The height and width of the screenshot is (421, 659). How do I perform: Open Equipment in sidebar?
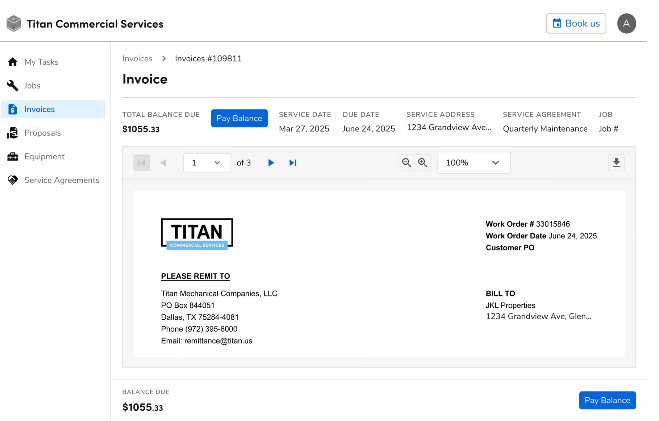pyautogui.click(x=53, y=156)
